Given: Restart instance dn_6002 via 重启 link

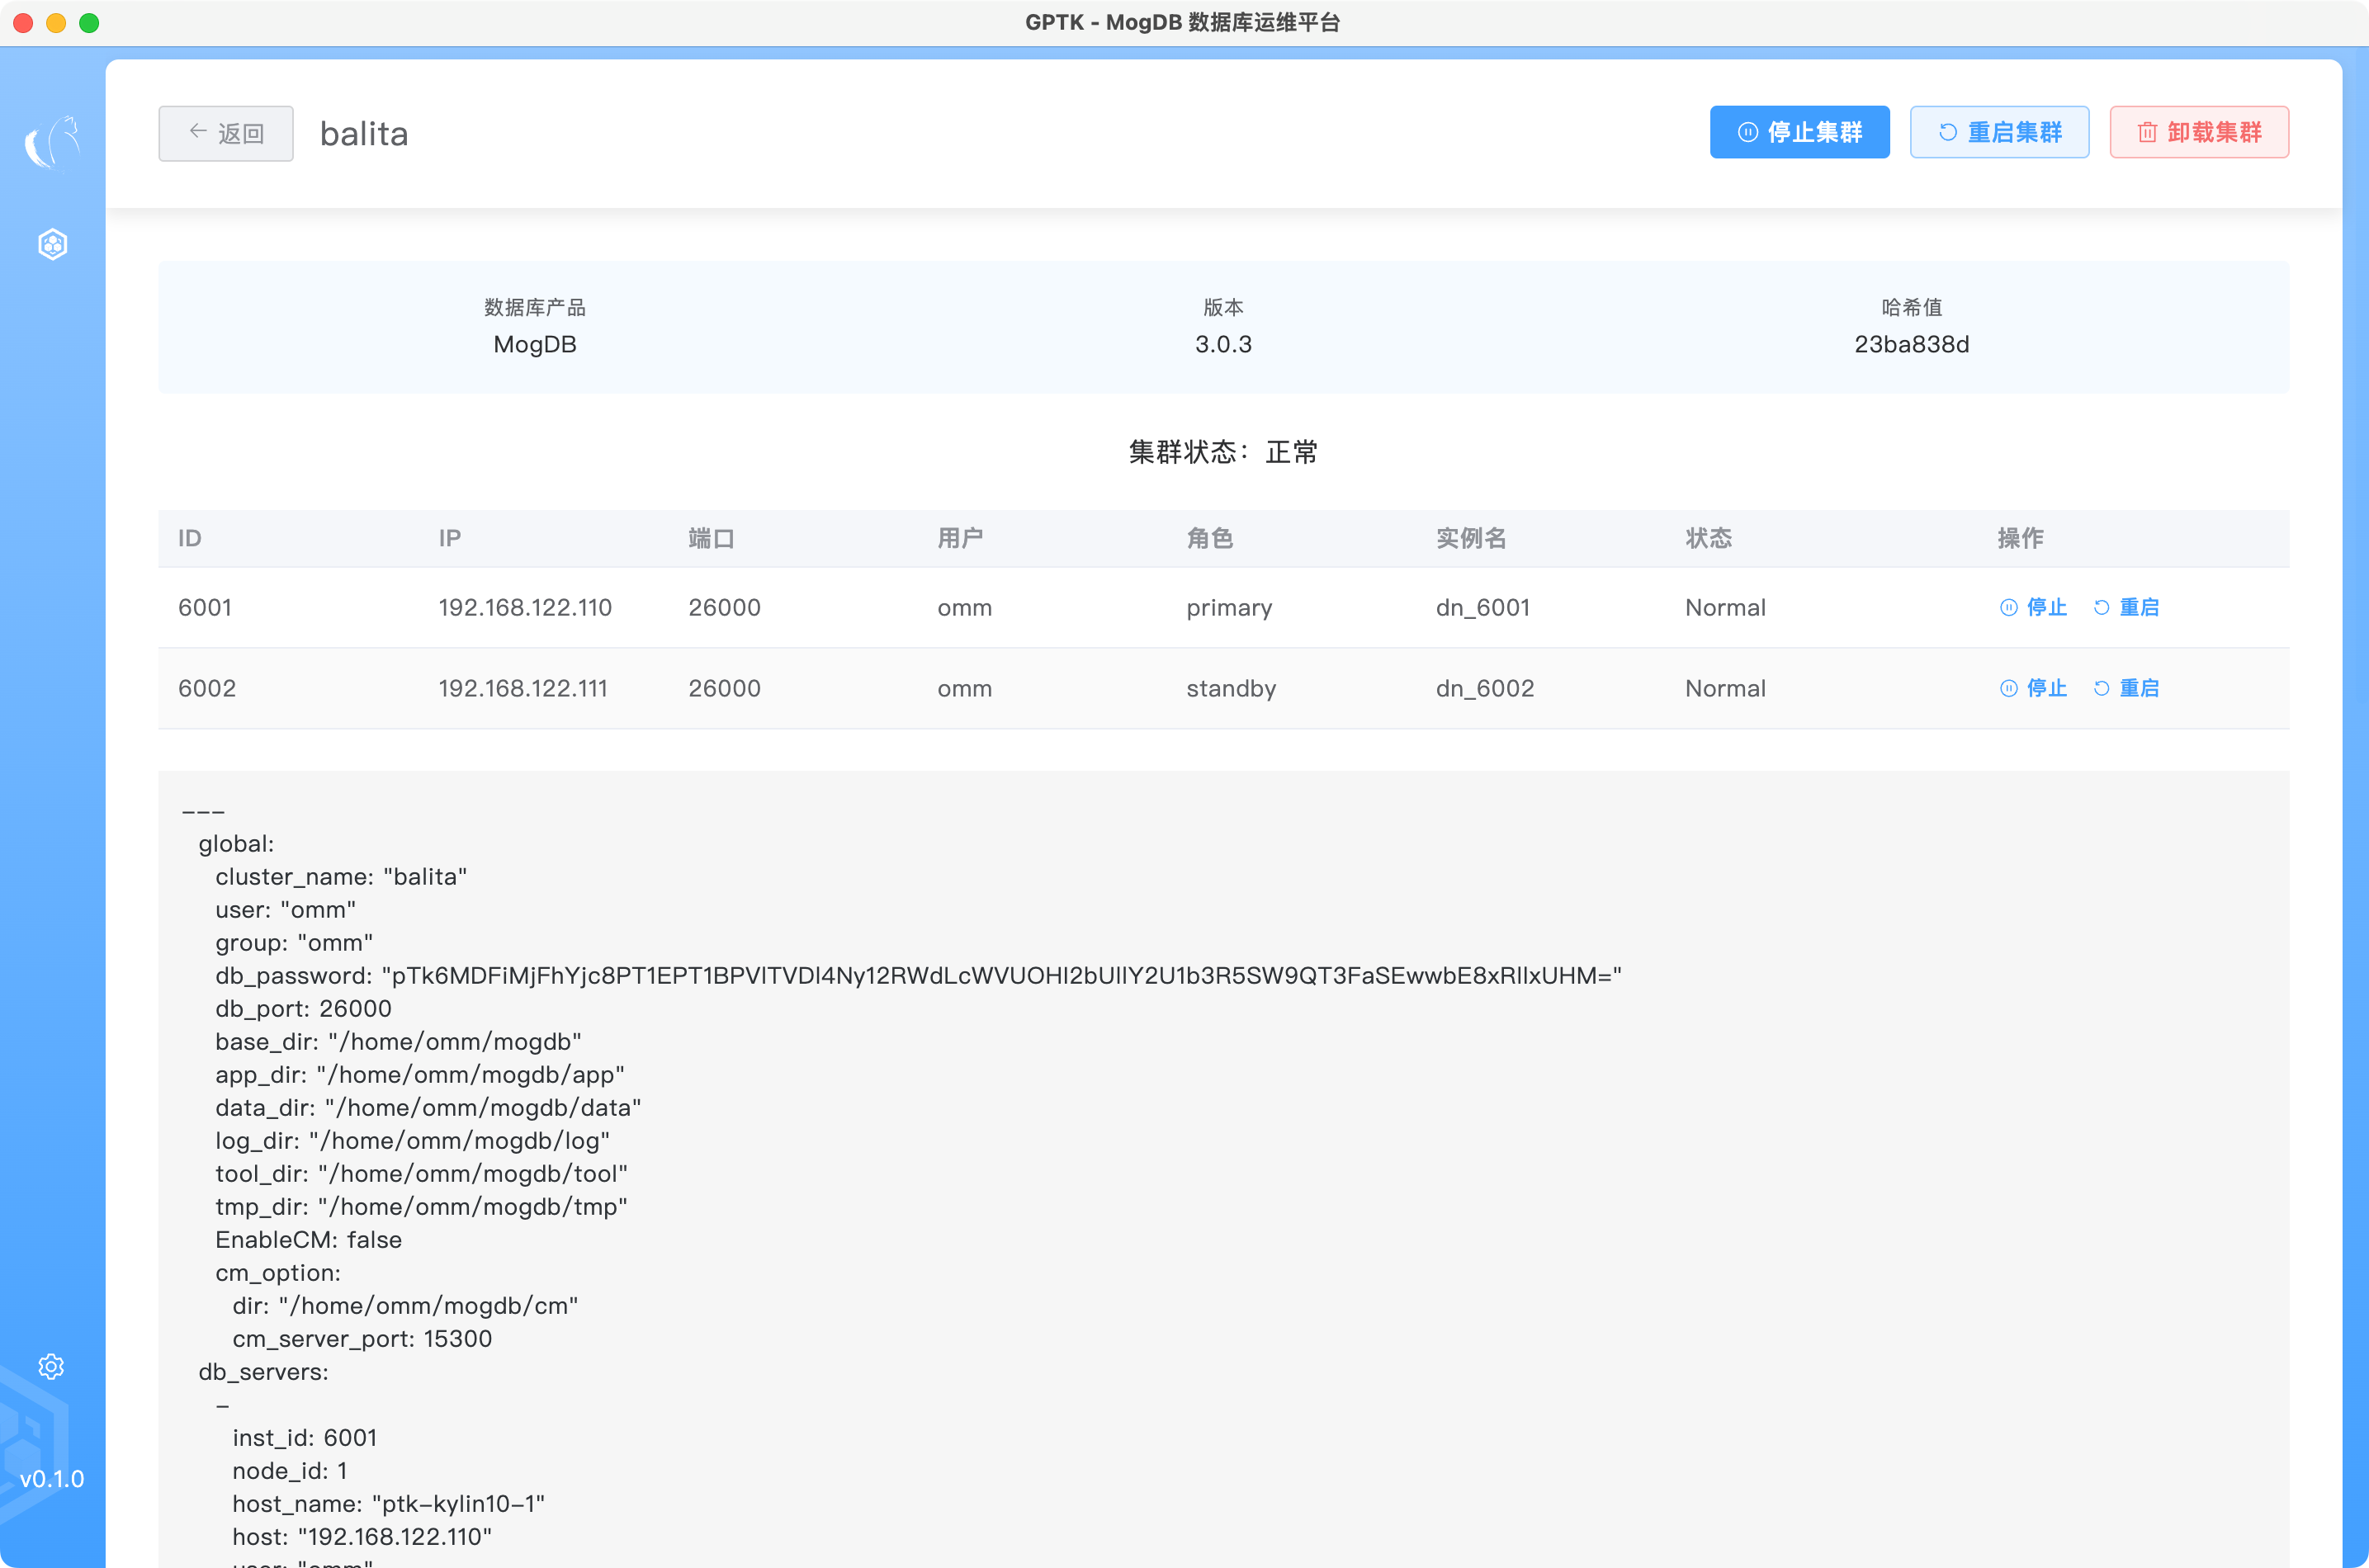Looking at the screenshot, I should pos(2126,688).
